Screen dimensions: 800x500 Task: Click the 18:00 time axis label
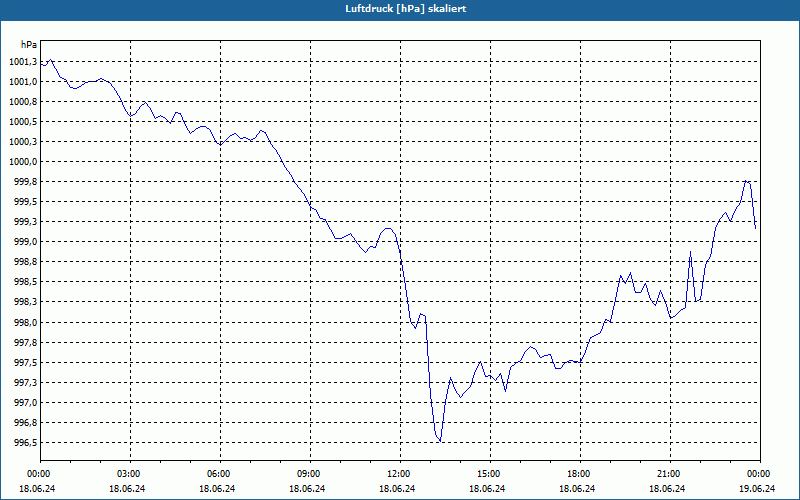tap(580, 474)
